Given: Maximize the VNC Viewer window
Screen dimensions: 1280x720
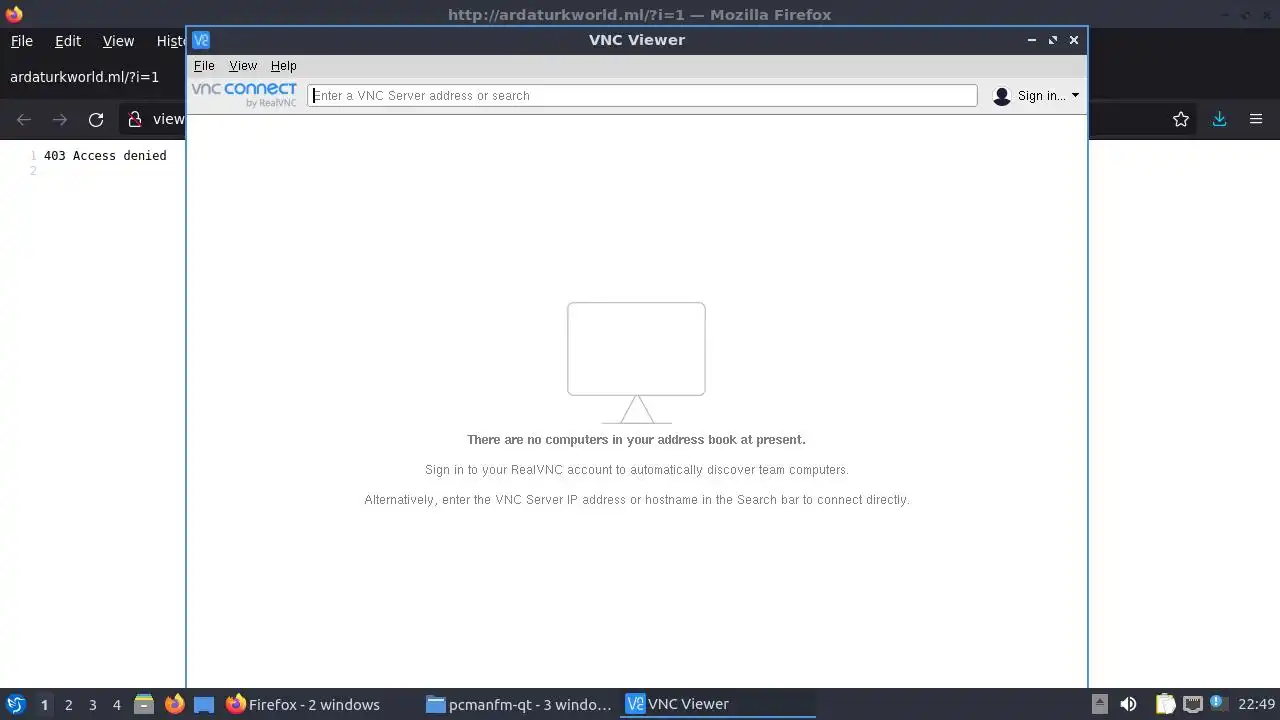Looking at the screenshot, I should (x=1053, y=40).
